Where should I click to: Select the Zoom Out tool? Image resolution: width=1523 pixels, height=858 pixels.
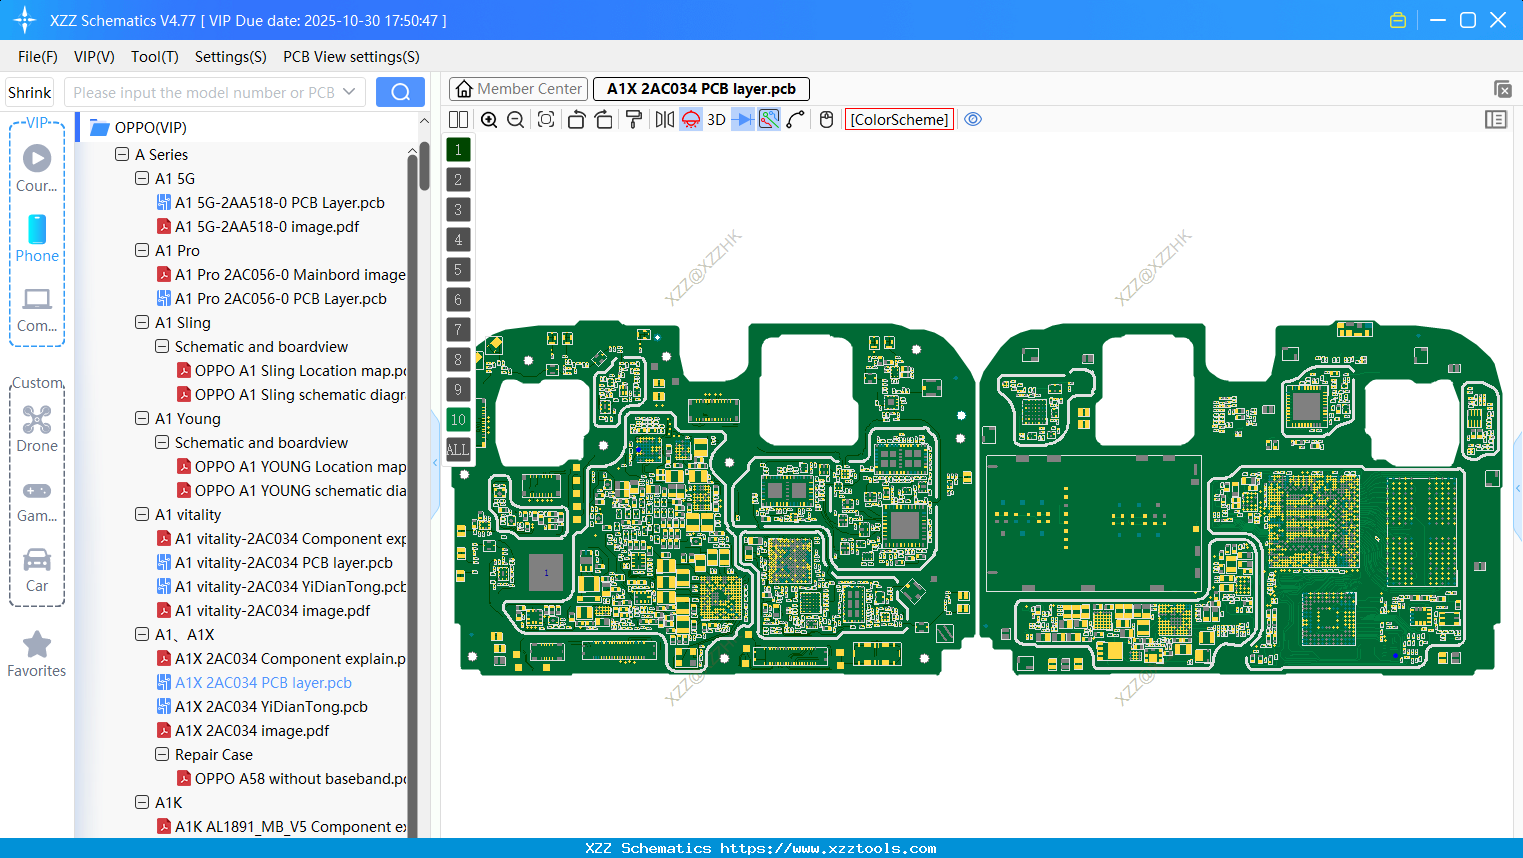click(515, 119)
